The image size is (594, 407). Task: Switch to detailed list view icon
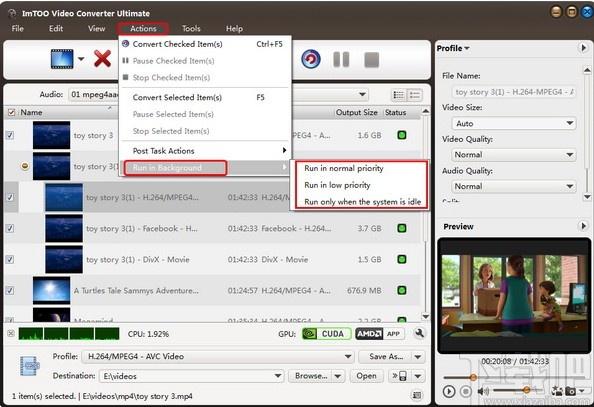click(x=415, y=95)
